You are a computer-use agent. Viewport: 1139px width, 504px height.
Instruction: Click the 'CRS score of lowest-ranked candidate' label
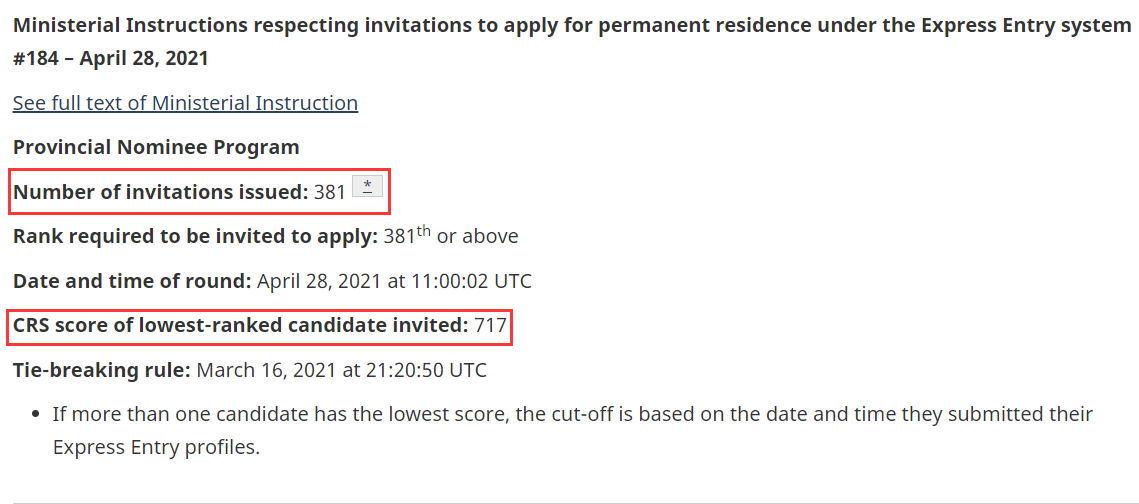[x=240, y=325]
